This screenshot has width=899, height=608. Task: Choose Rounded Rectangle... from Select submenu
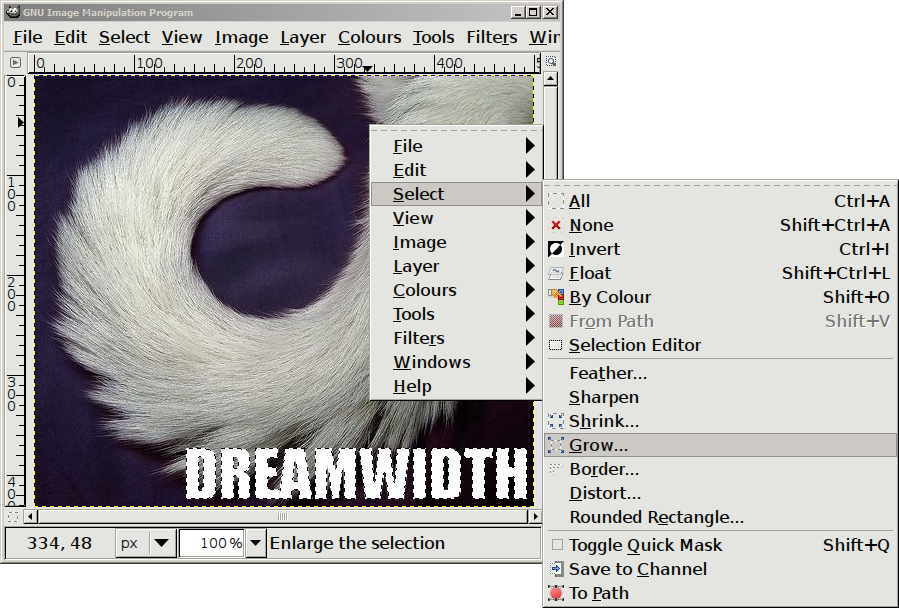point(720,517)
